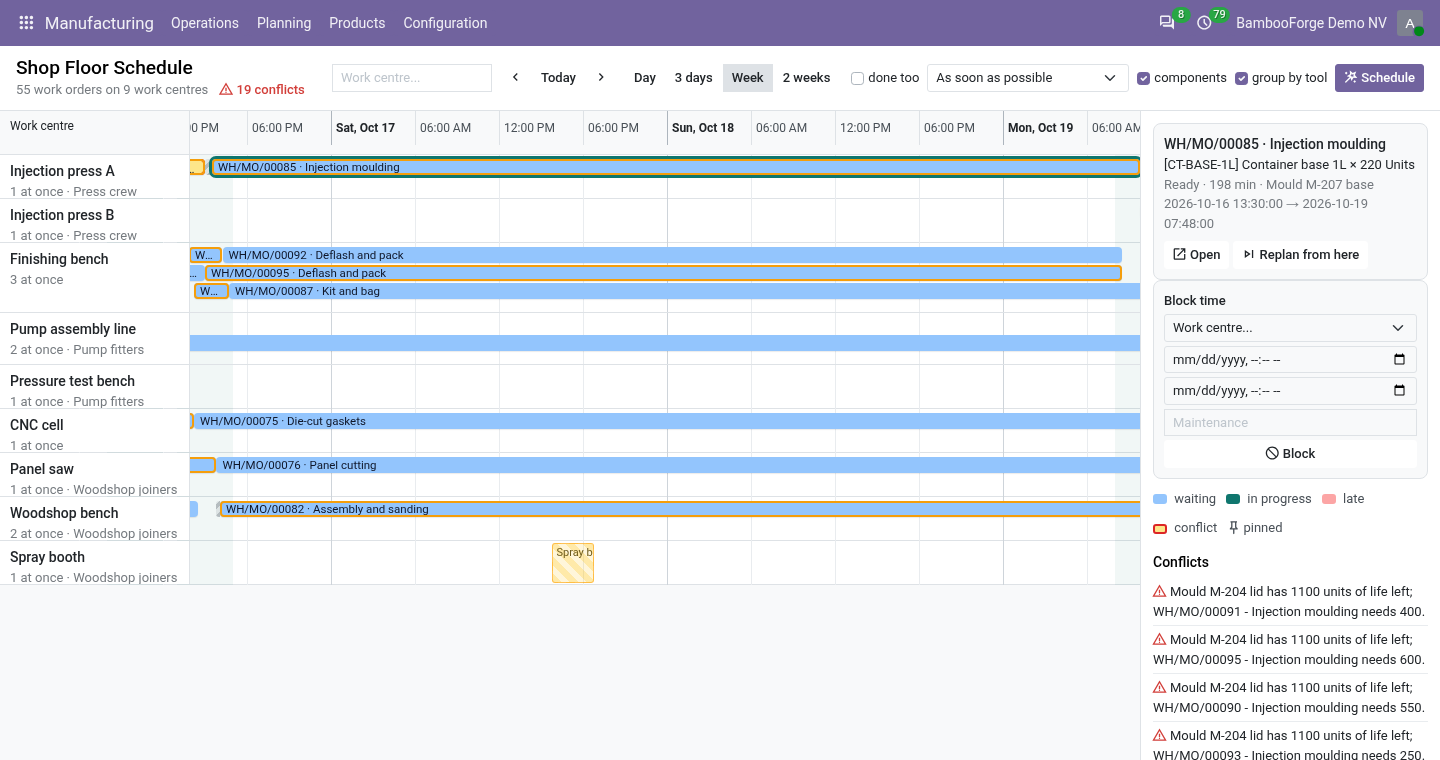Select WH/MO/00076 Panel cutting bar

pos(678,465)
